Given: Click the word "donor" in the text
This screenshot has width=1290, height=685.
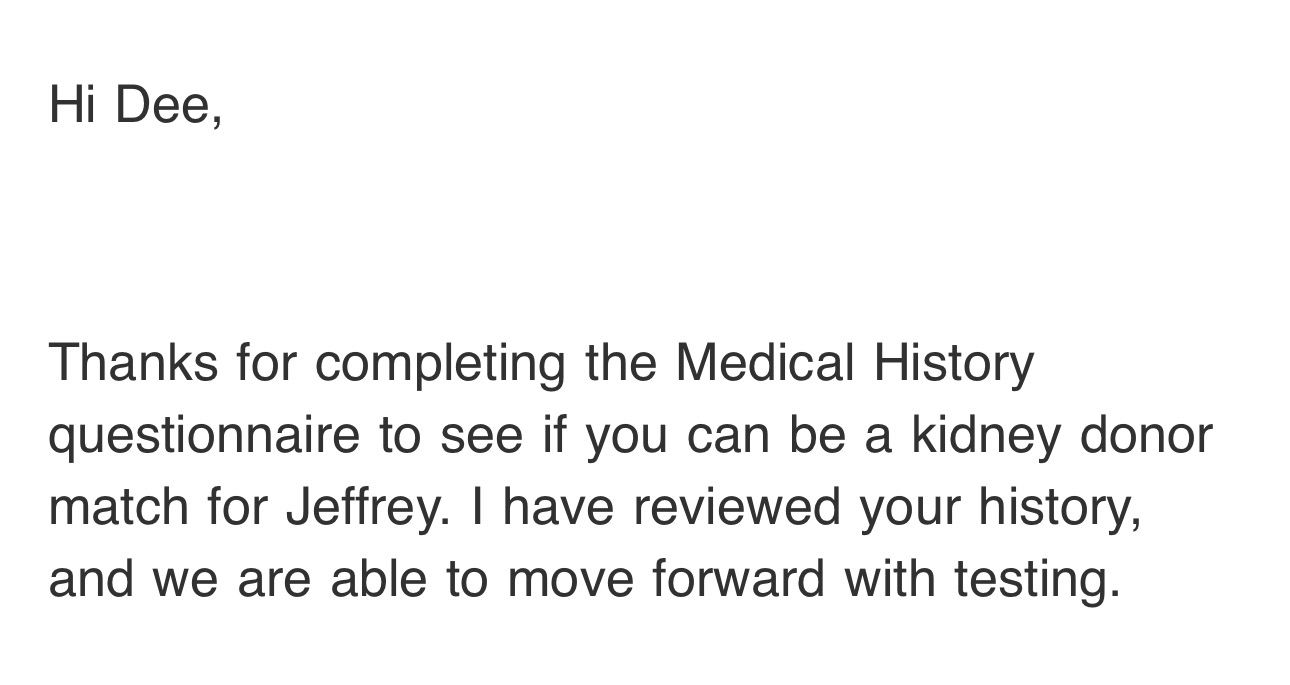Looking at the screenshot, I should pos(1145,434).
